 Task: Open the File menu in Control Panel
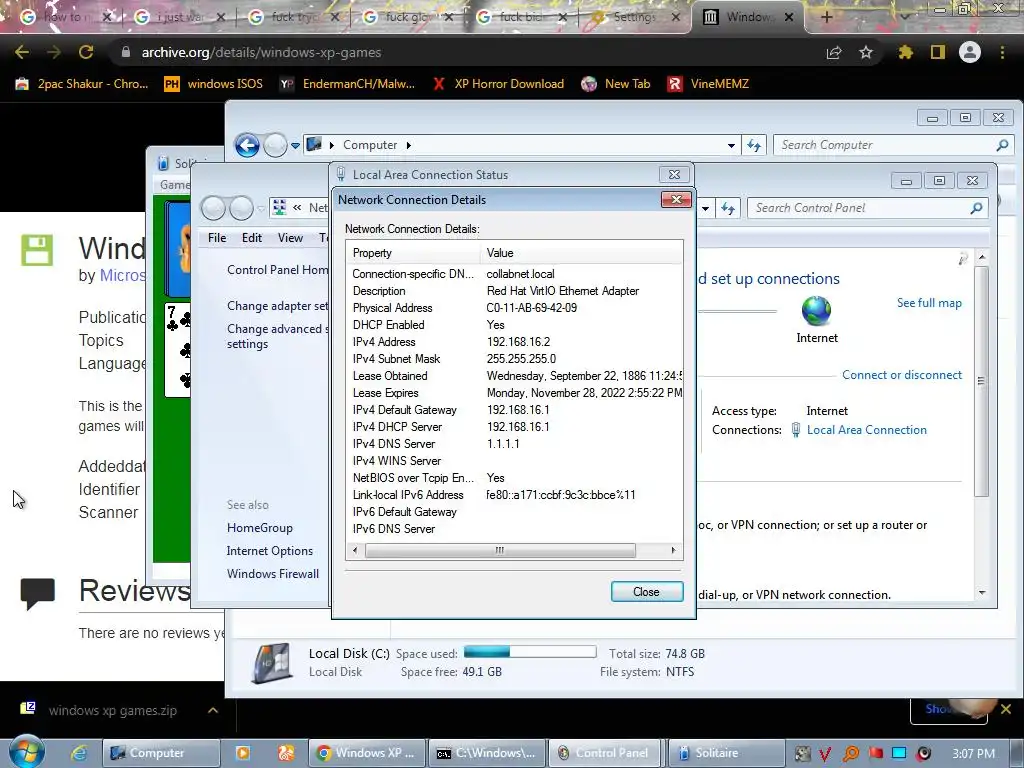[x=217, y=238]
